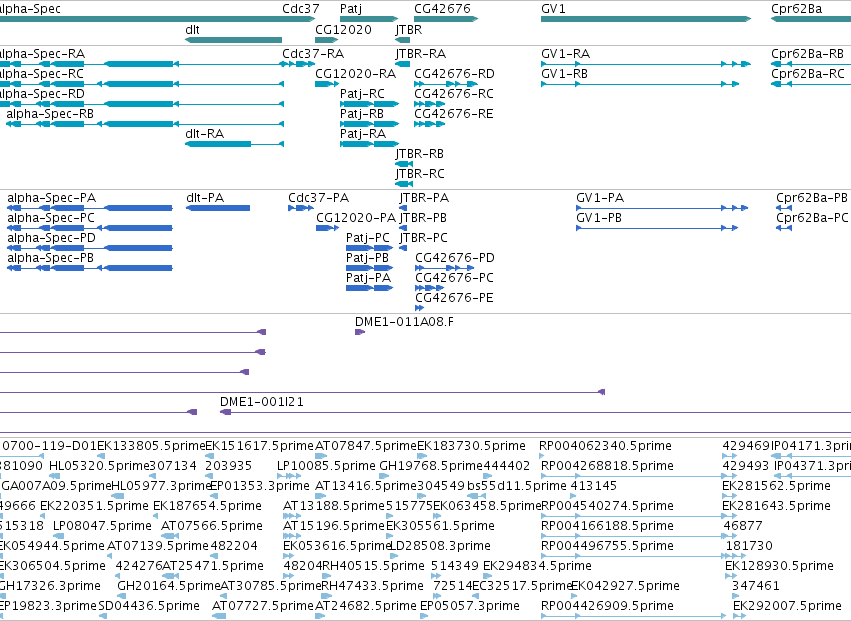Select protein alpha-Spec-PA label
This screenshot has width=851, height=621.
52,198
